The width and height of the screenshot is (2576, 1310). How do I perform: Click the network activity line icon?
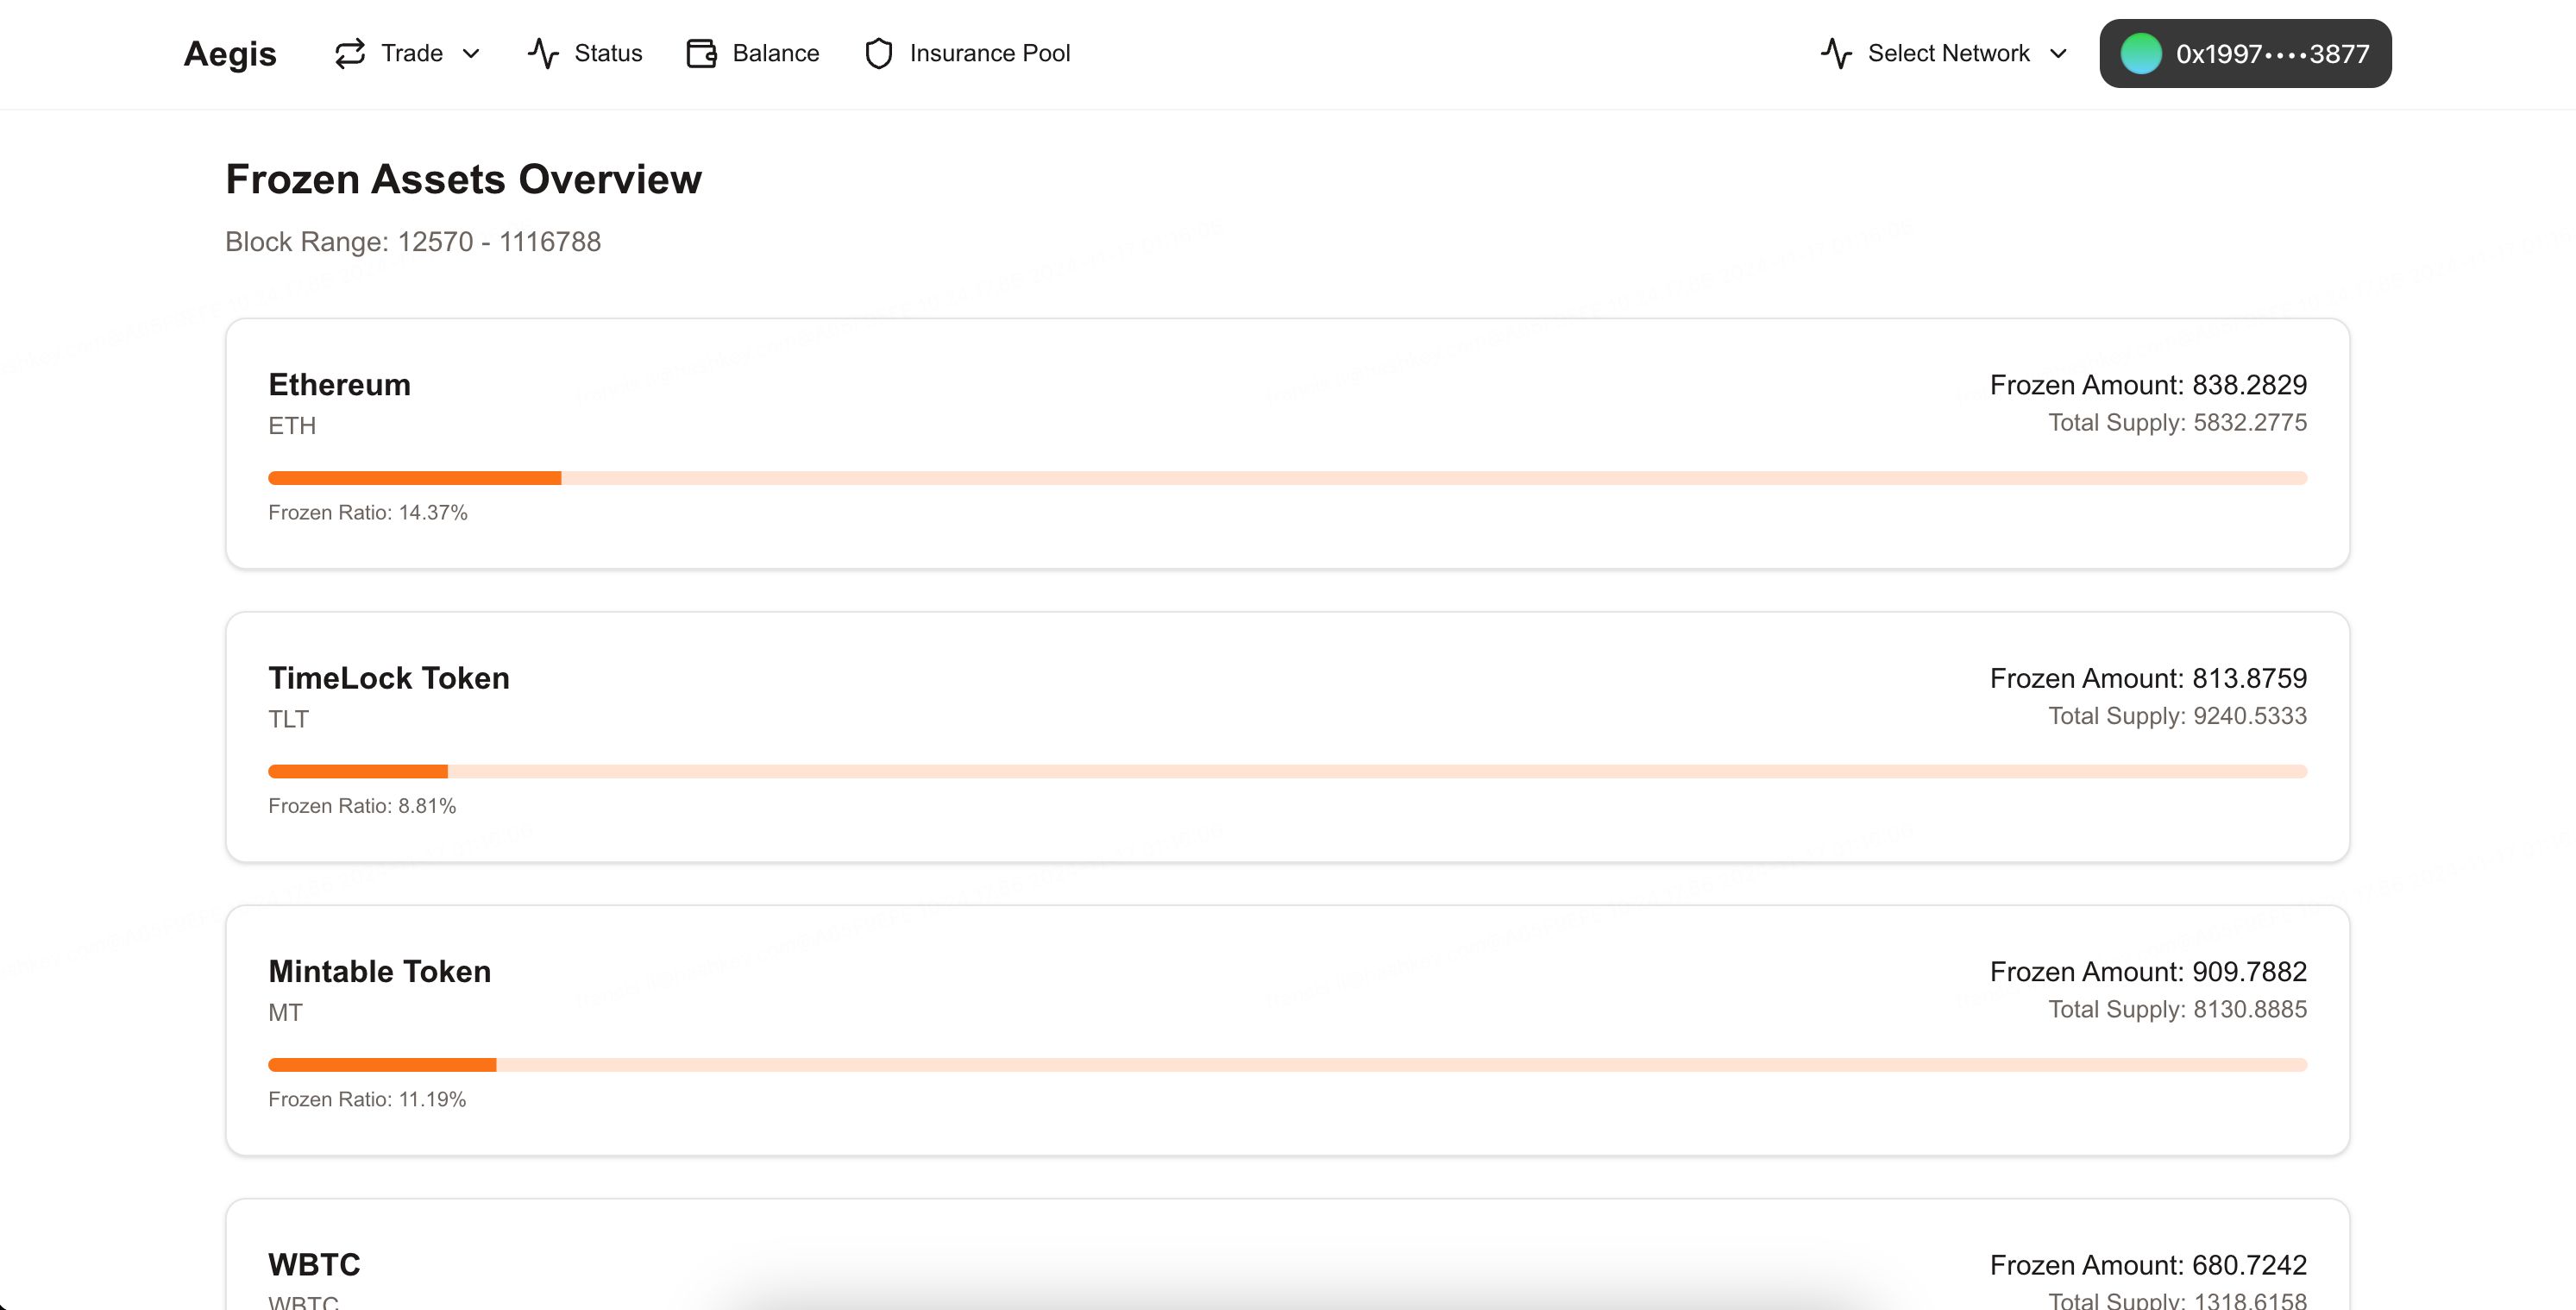1837,52
